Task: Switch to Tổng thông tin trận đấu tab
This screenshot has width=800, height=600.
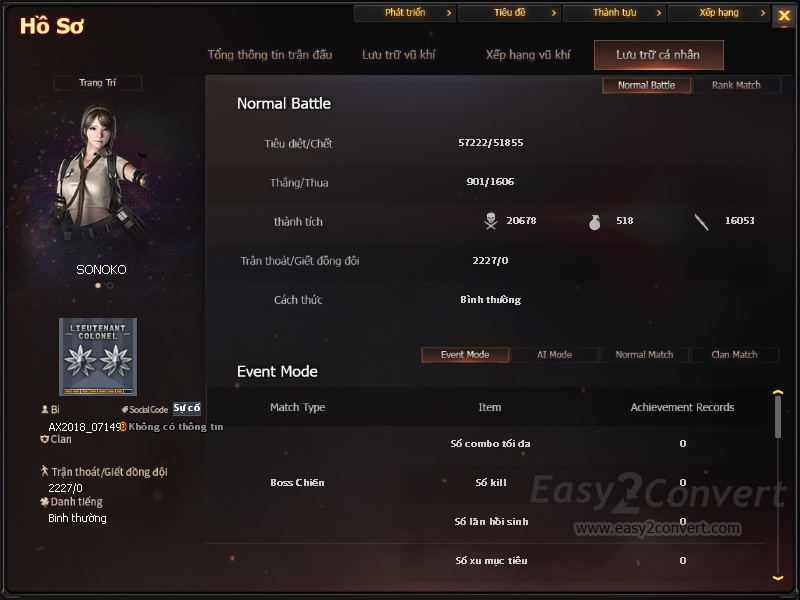Action: click(x=270, y=55)
